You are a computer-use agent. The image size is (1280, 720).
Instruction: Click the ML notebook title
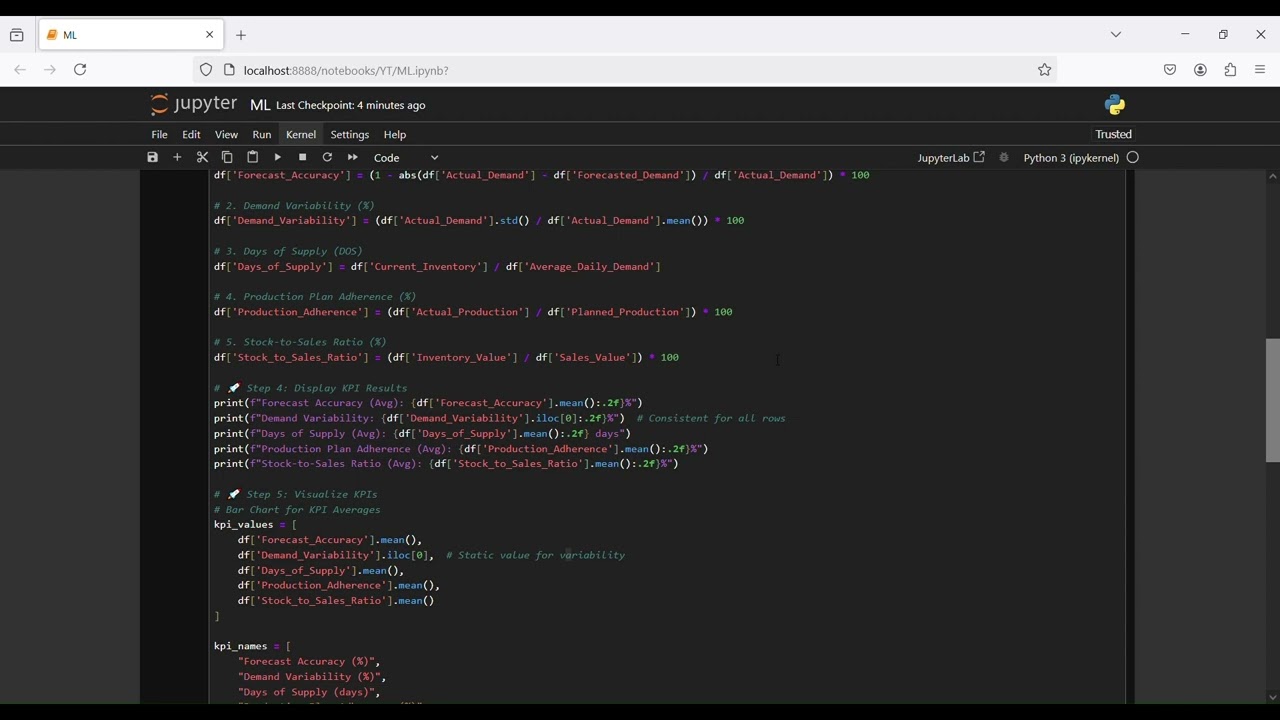pyautogui.click(x=260, y=105)
